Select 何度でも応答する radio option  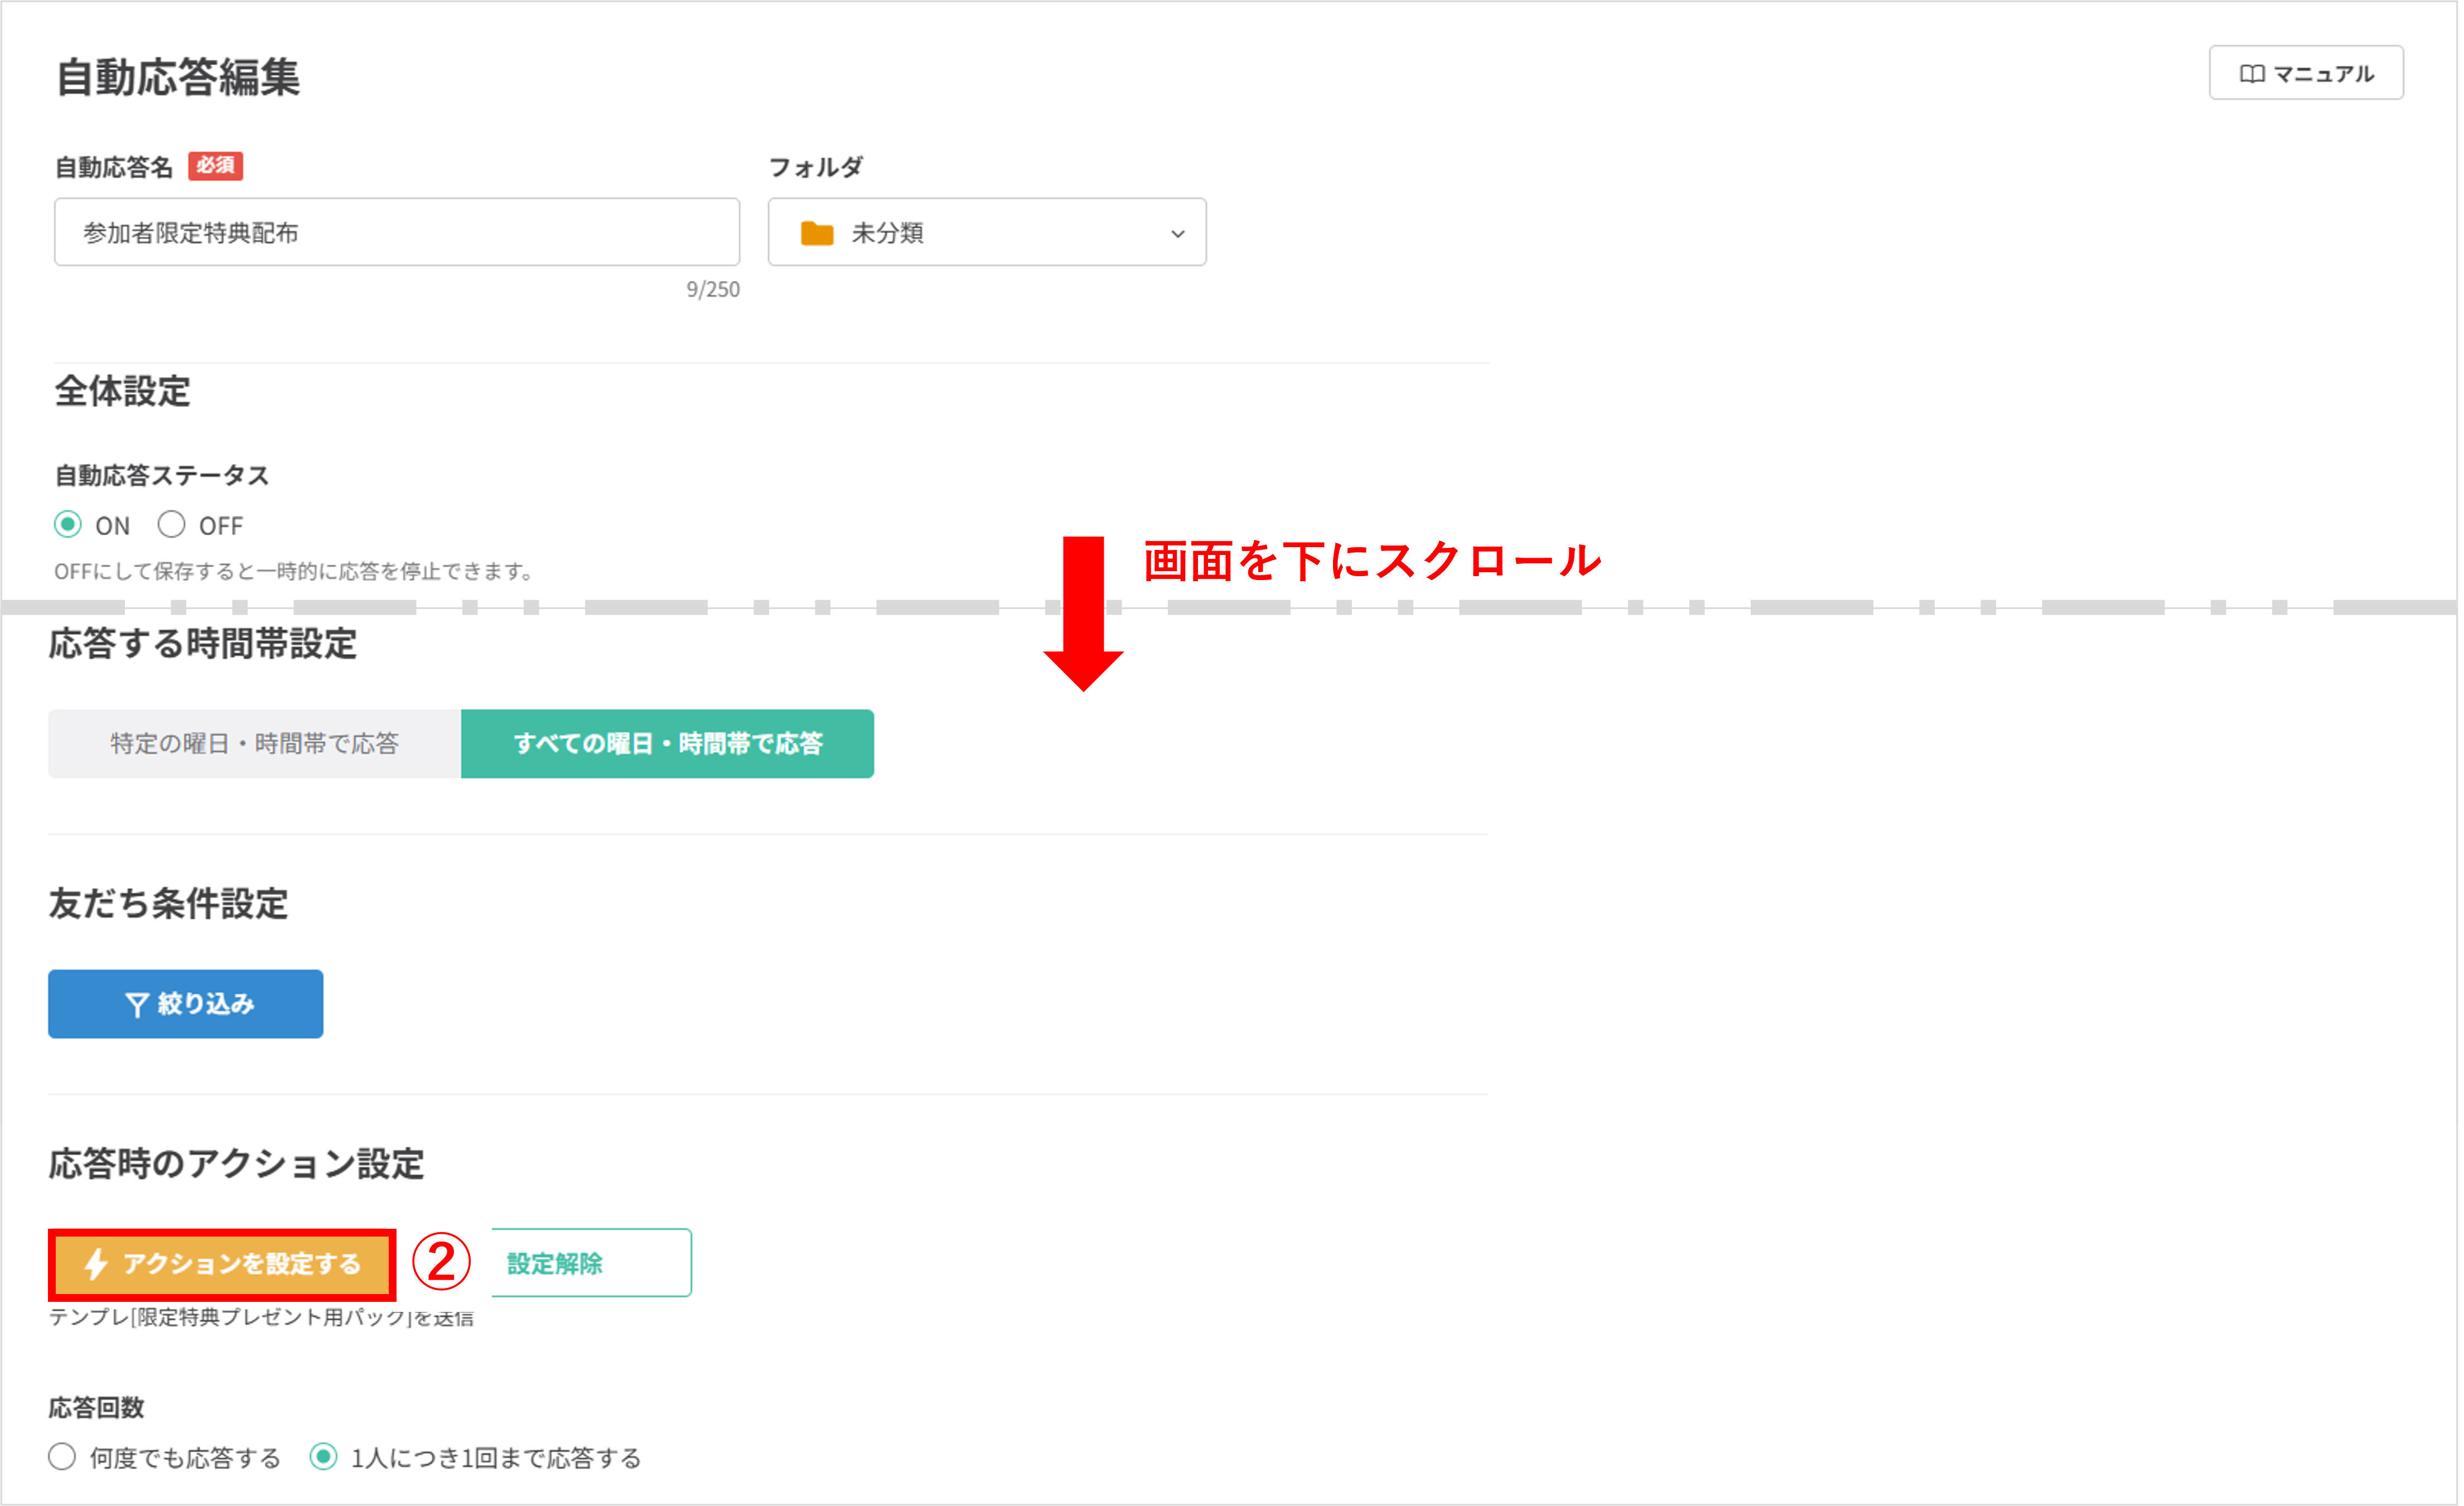click(x=62, y=1458)
